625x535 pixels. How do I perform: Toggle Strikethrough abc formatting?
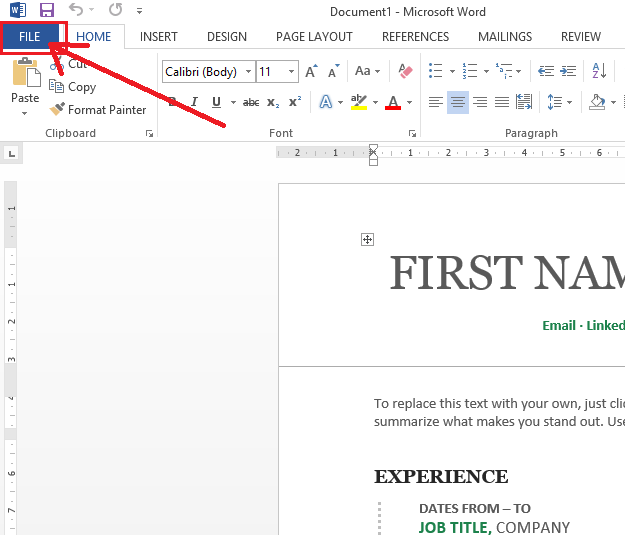point(251,102)
